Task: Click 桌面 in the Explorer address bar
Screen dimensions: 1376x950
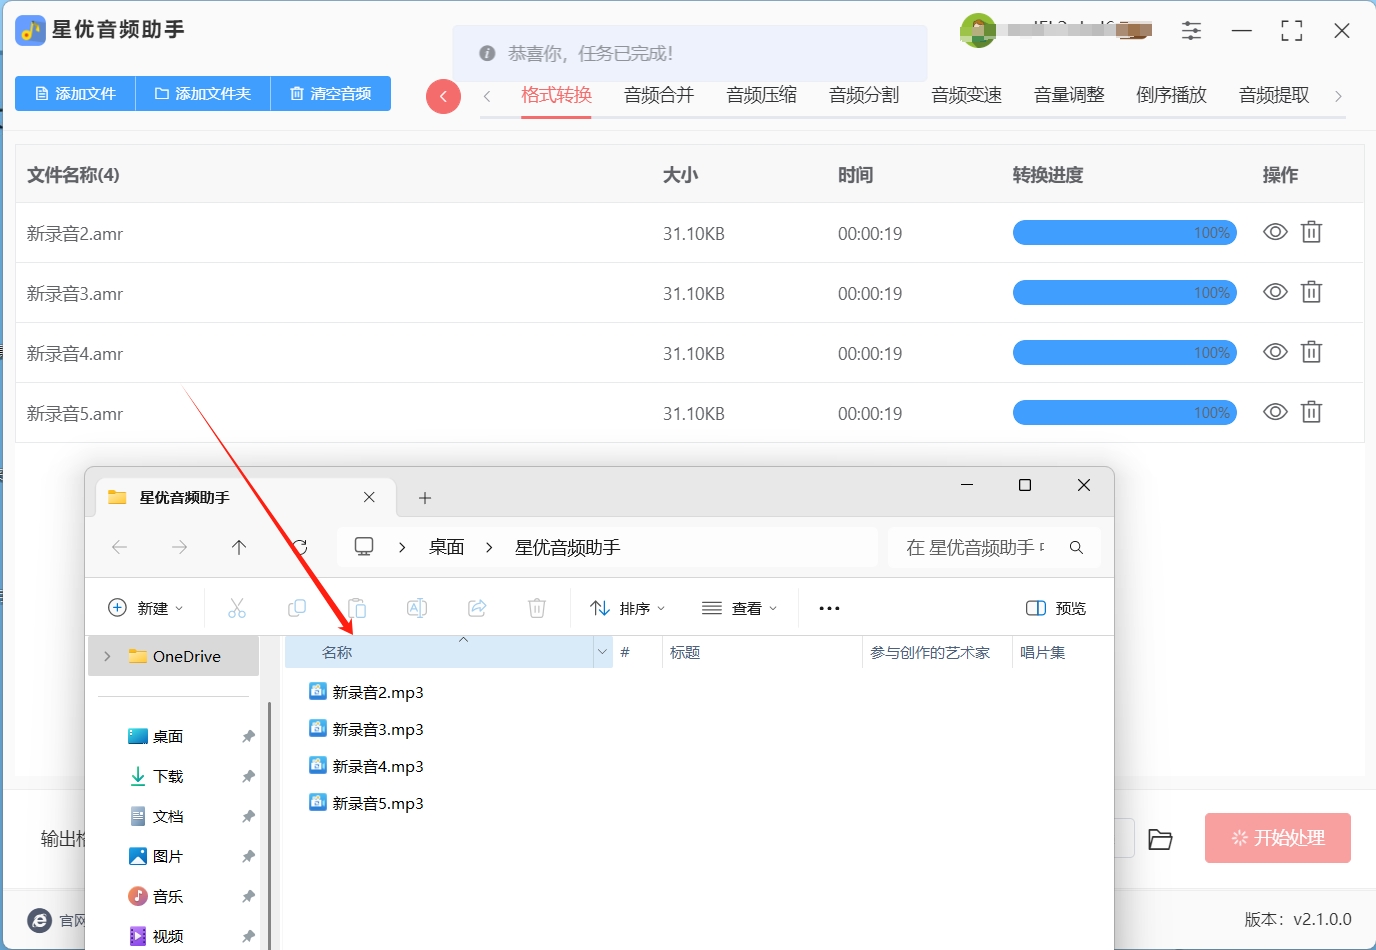Action: pos(447,547)
